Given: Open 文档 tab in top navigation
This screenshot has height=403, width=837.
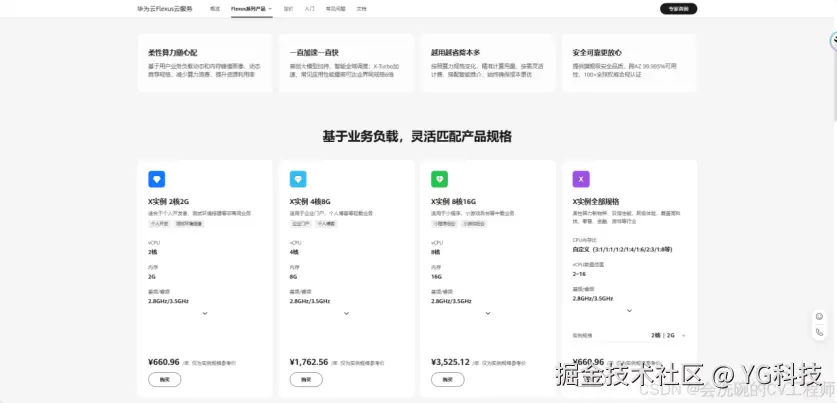Looking at the screenshot, I should pos(361,9).
